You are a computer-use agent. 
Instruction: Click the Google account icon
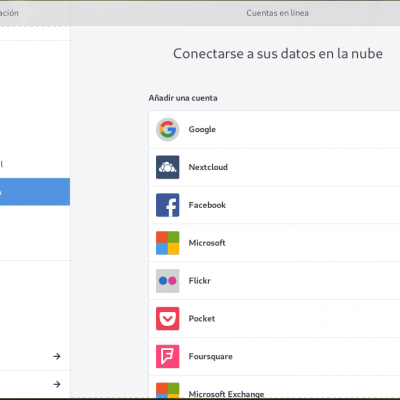tap(168, 129)
